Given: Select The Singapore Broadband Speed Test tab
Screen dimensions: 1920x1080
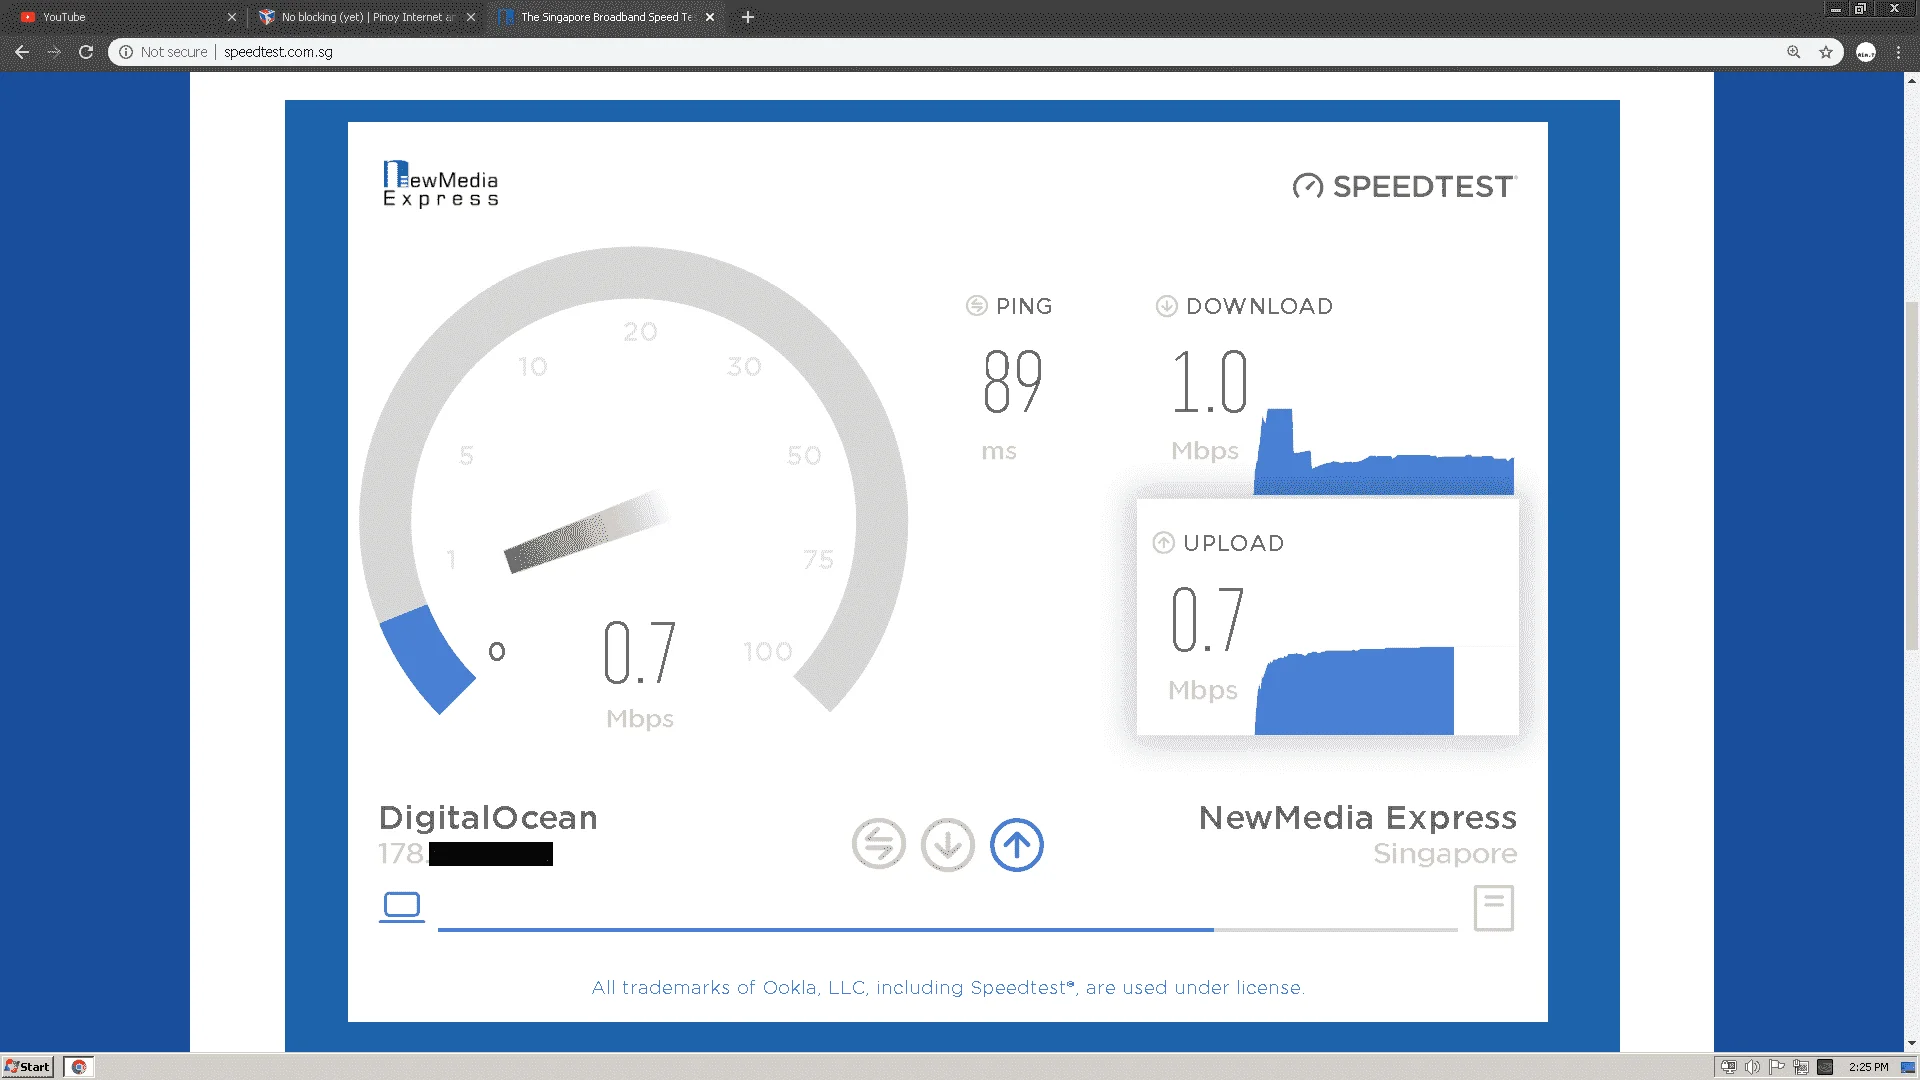Looking at the screenshot, I should click(x=605, y=17).
